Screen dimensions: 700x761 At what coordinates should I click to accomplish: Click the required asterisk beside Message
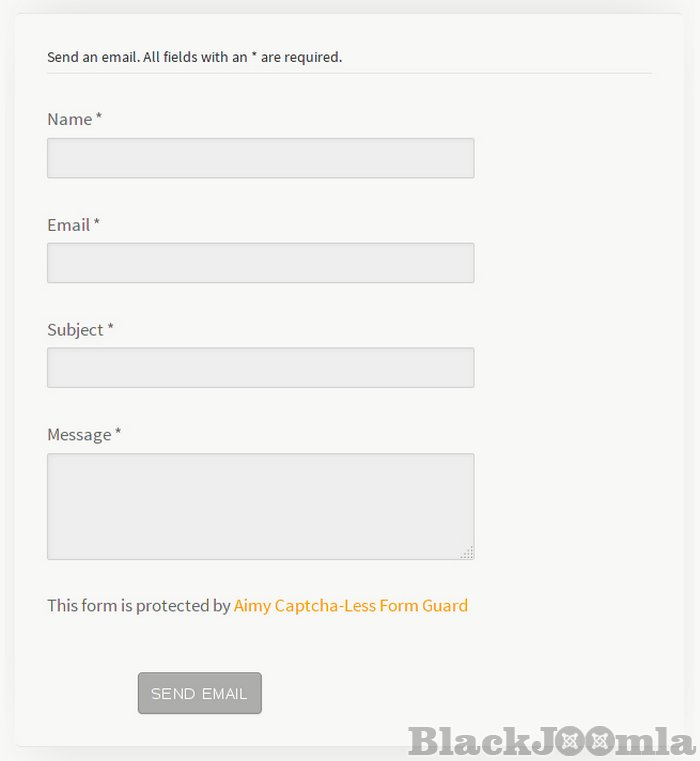tap(118, 435)
